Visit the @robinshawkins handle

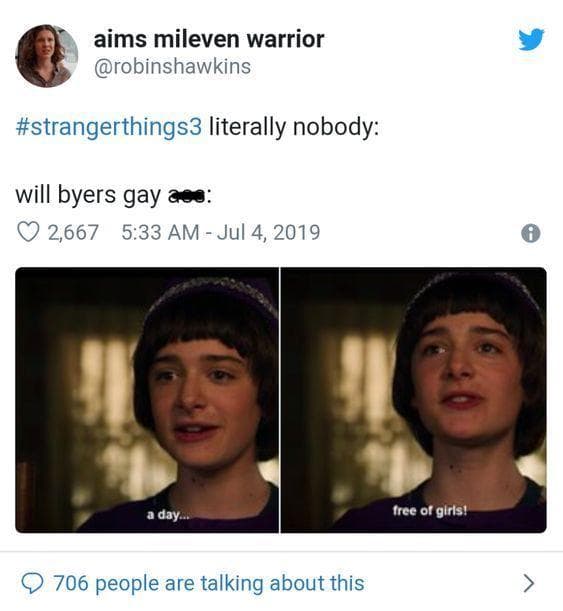click(x=173, y=67)
